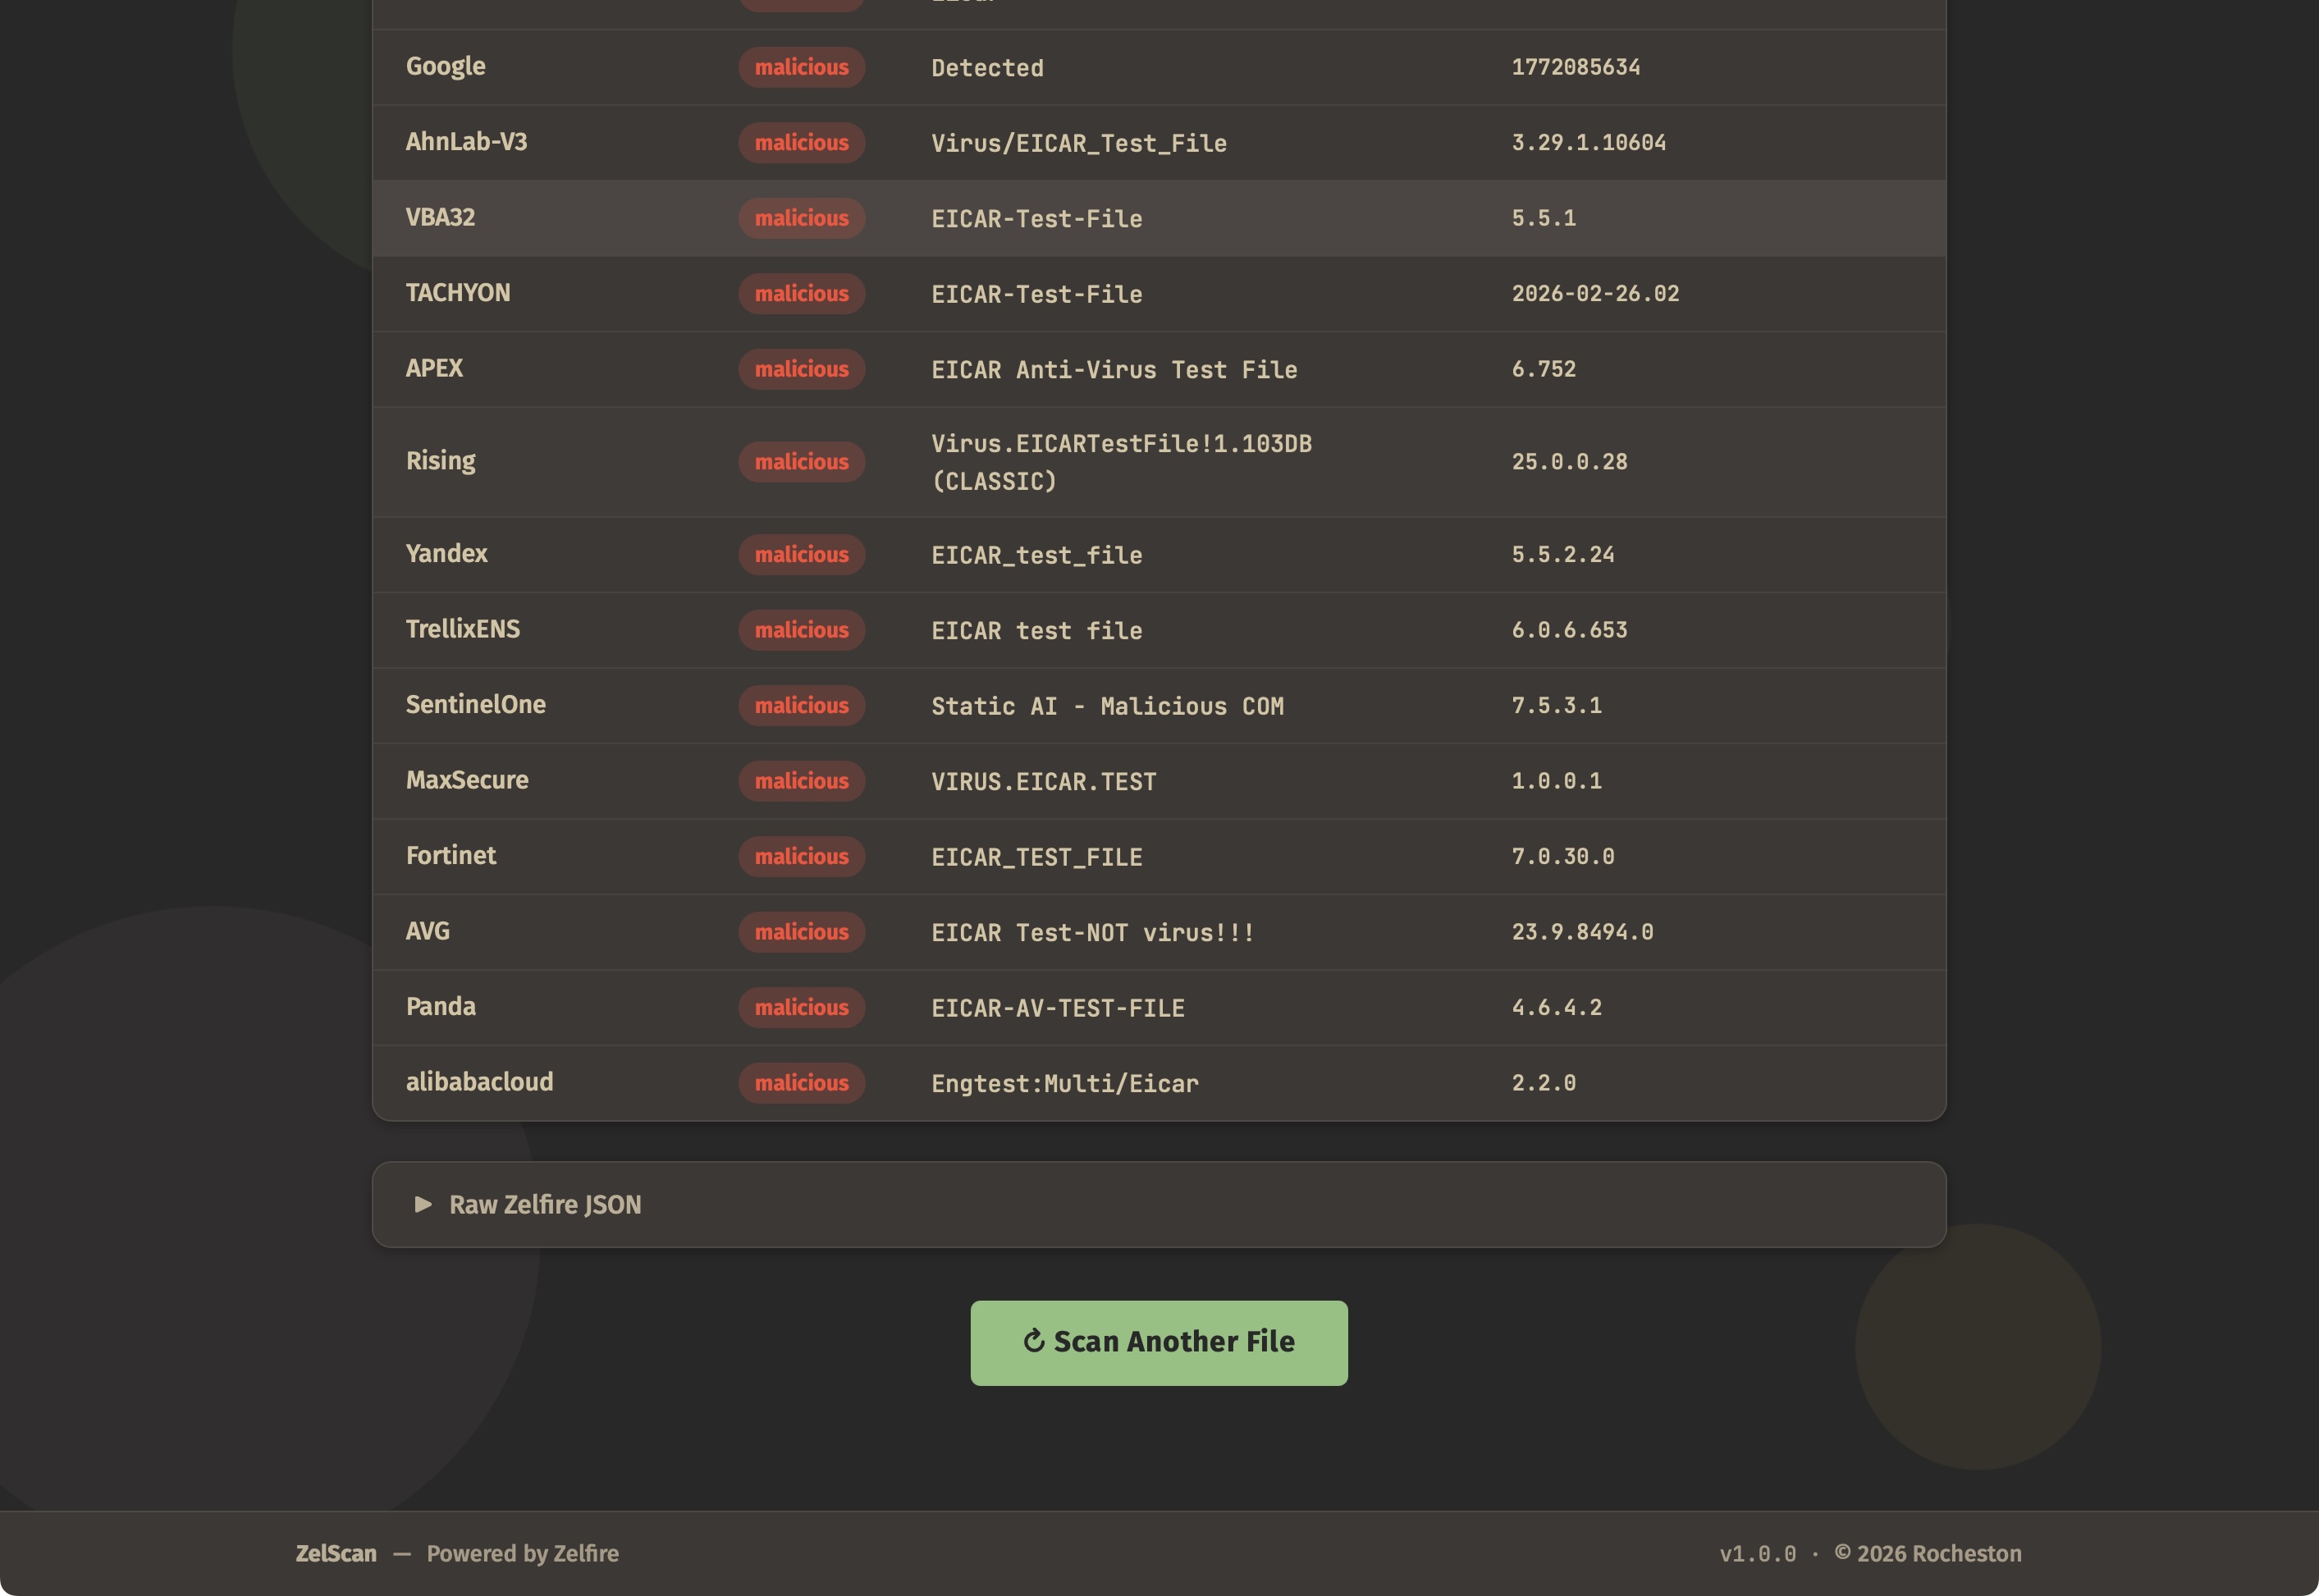
Task: Click the malicious badge for AhnLab-V3
Action: 801,143
